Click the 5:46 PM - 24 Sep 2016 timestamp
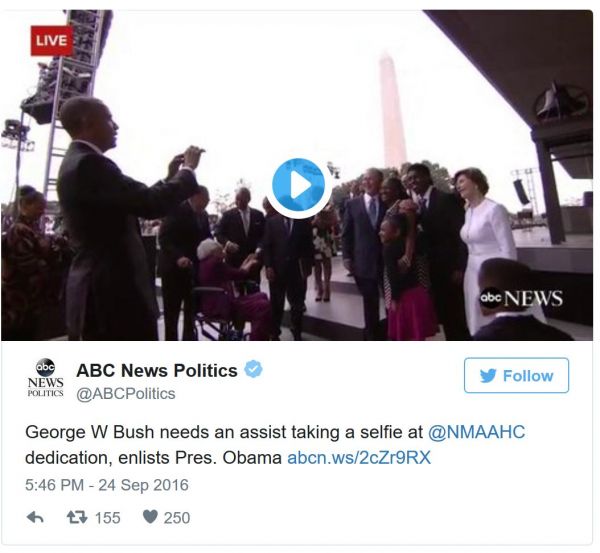600x553 pixels. click(x=106, y=485)
